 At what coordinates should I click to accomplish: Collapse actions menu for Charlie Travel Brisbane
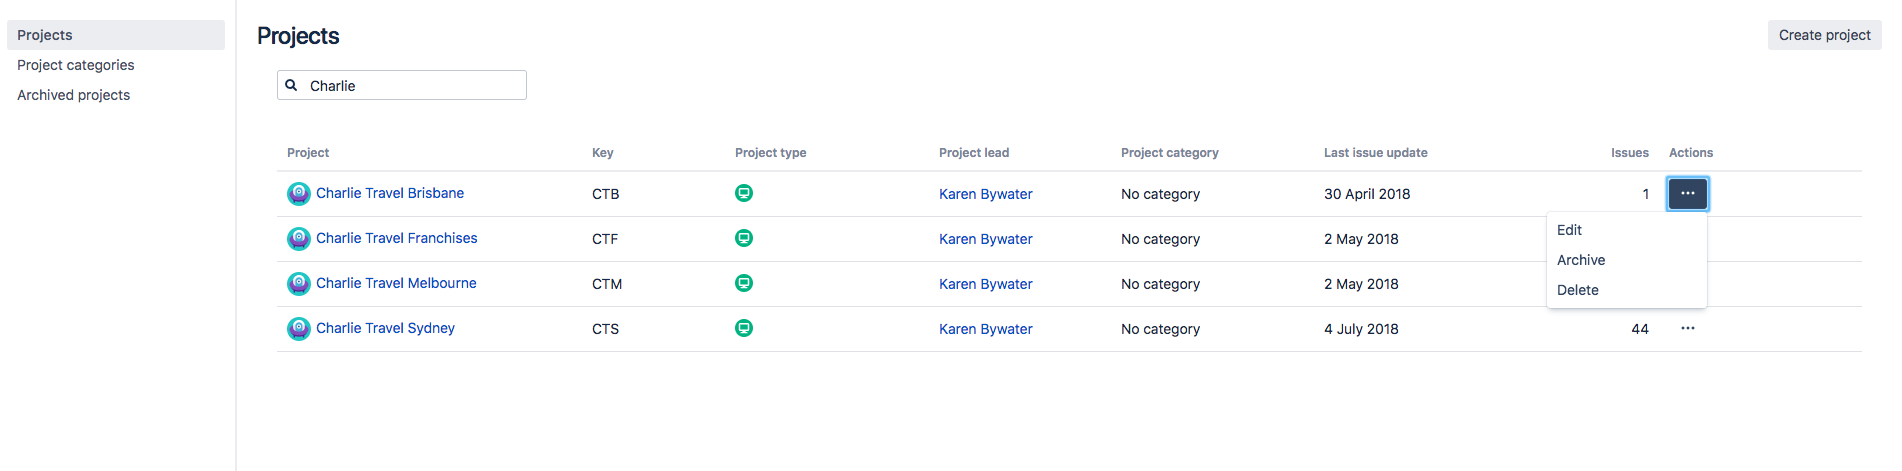(x=1687, y=193)
